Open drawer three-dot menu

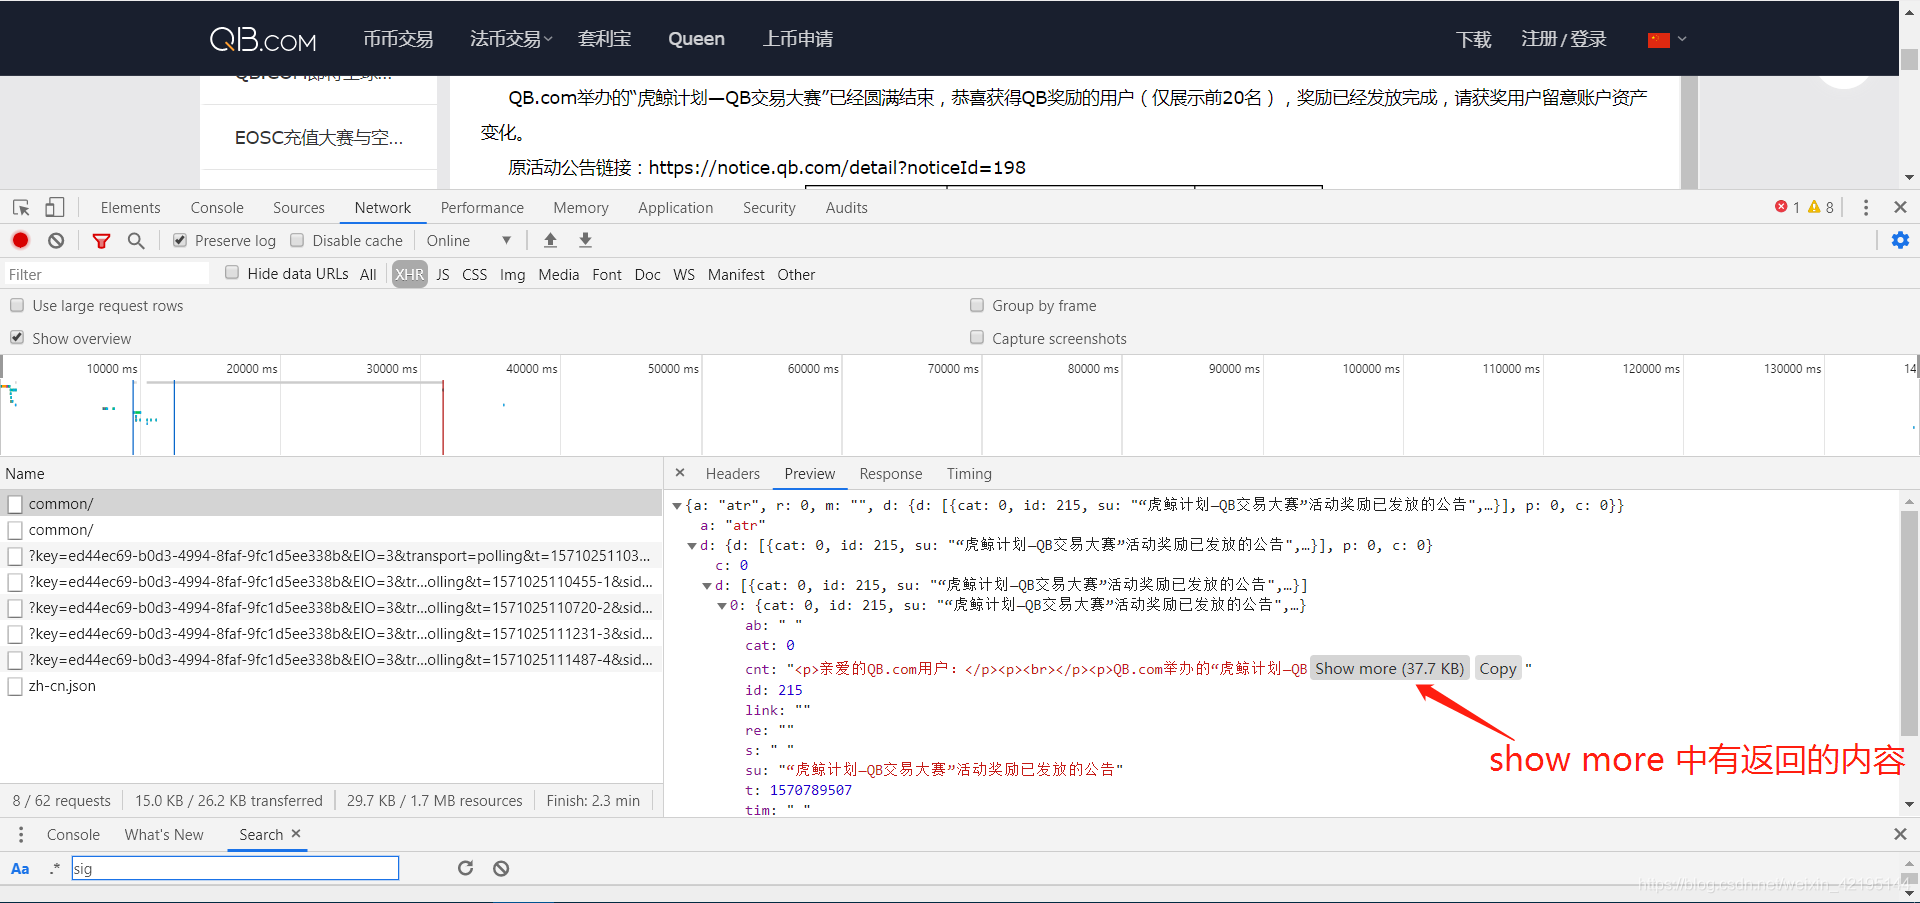[20, 834]
